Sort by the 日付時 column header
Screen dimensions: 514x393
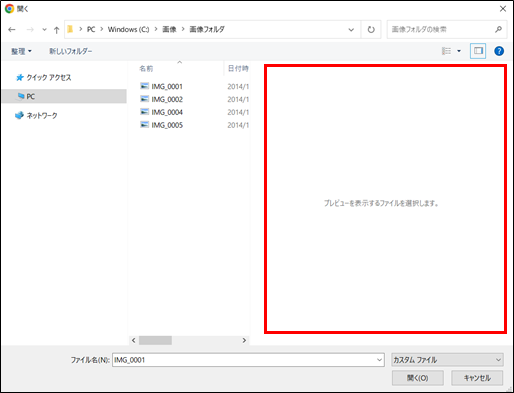pos(238,69)
